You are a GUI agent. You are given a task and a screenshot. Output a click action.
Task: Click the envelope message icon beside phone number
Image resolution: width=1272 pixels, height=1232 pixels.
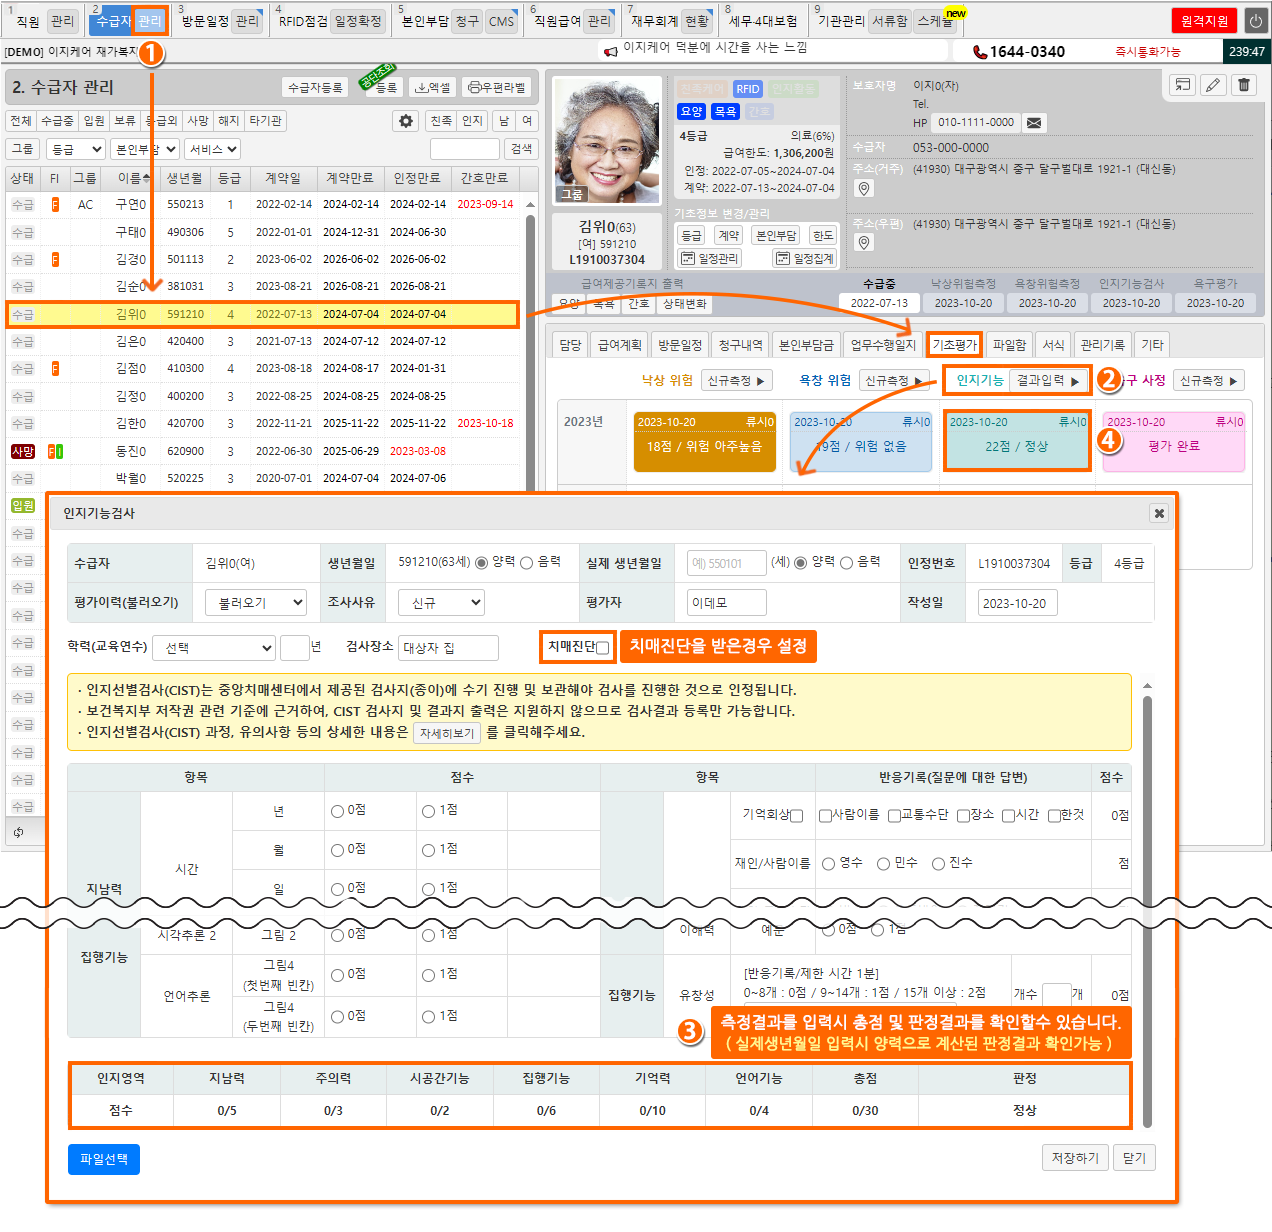(x=1034, y=123)
